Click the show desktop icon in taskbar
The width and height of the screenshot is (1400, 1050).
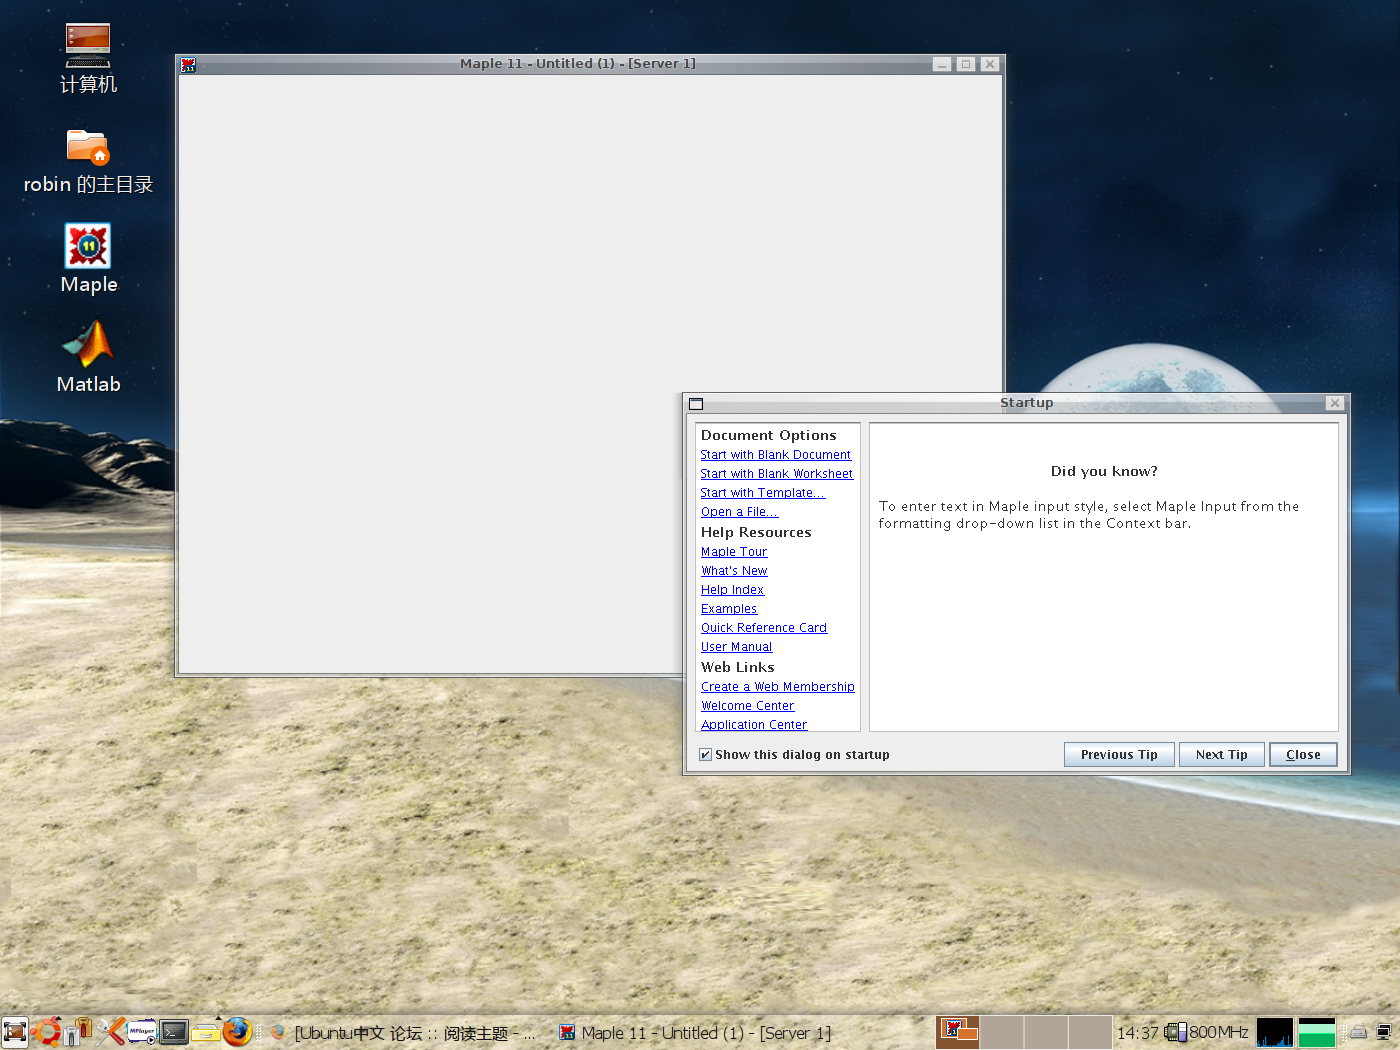14,1032
